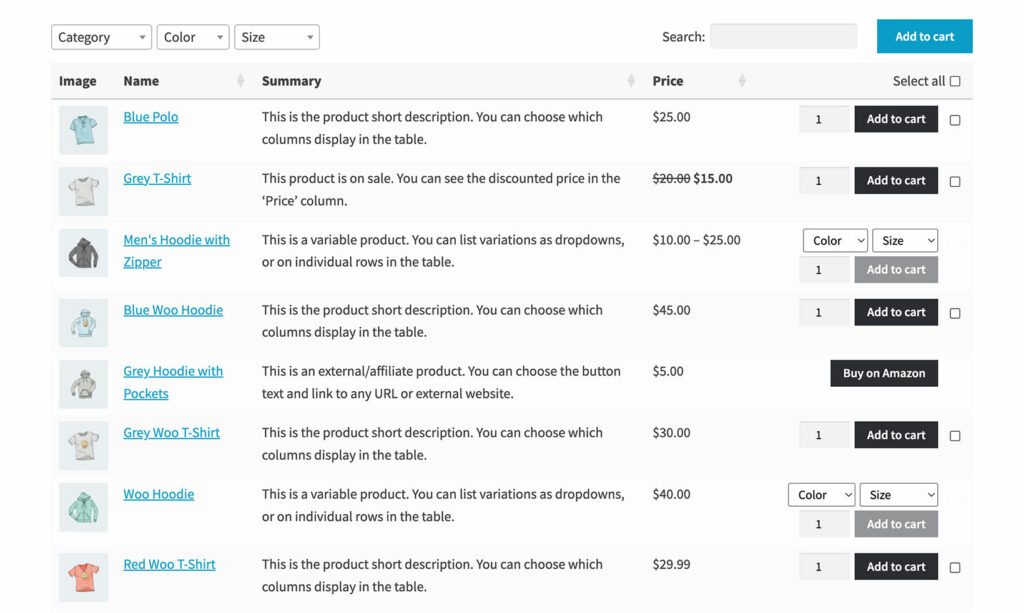
Task: Choose Size for Men's Hoodie with Zipper
Action: click(905, 240)
